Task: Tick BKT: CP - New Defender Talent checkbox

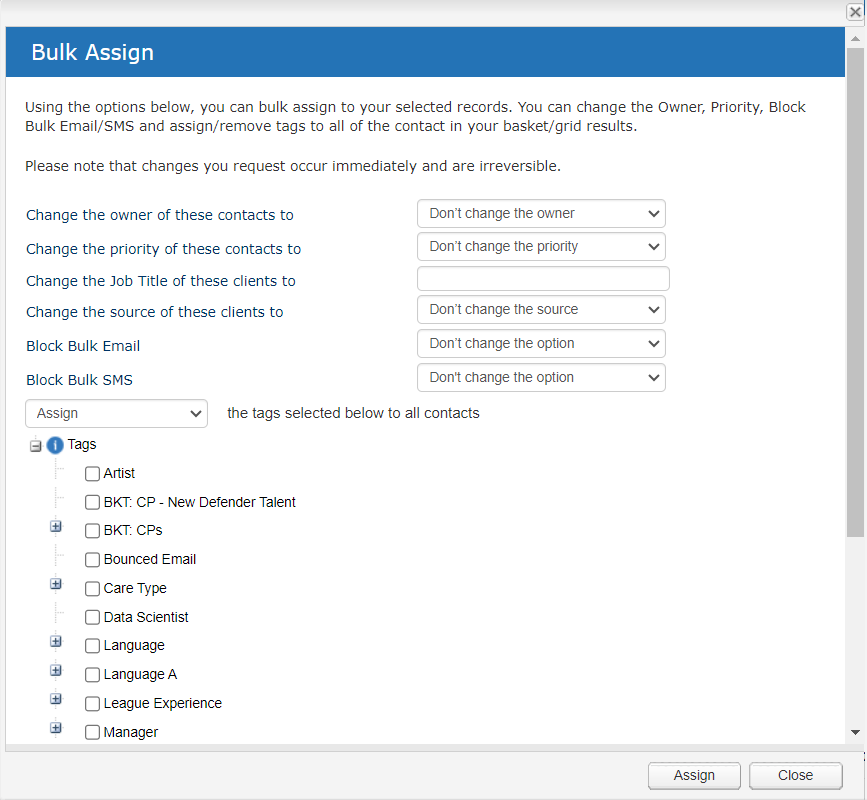Action: pyautogui.click(x=92, y=503)
